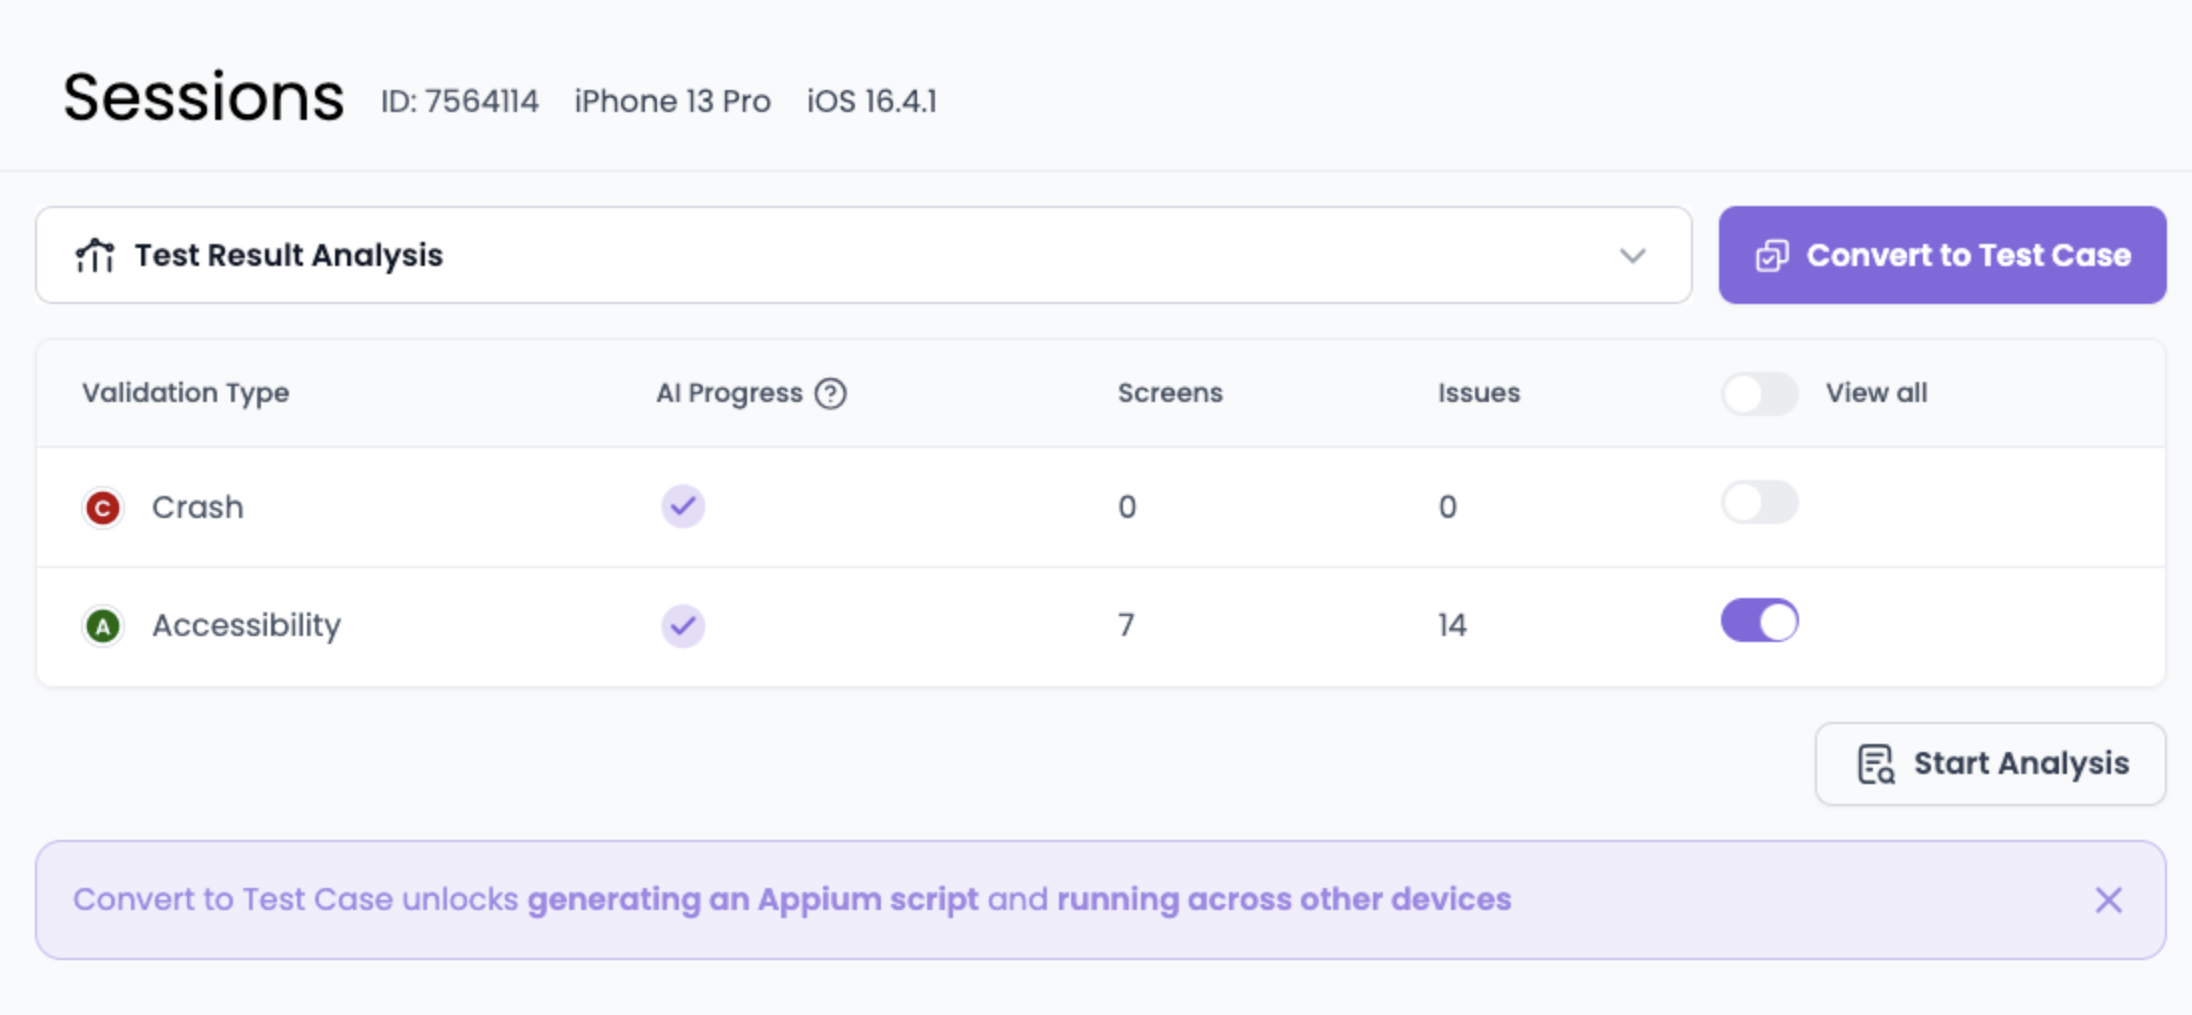Click the Accessibility screens count 7
This screenshot has width=2192, height=1015.
1126,626
